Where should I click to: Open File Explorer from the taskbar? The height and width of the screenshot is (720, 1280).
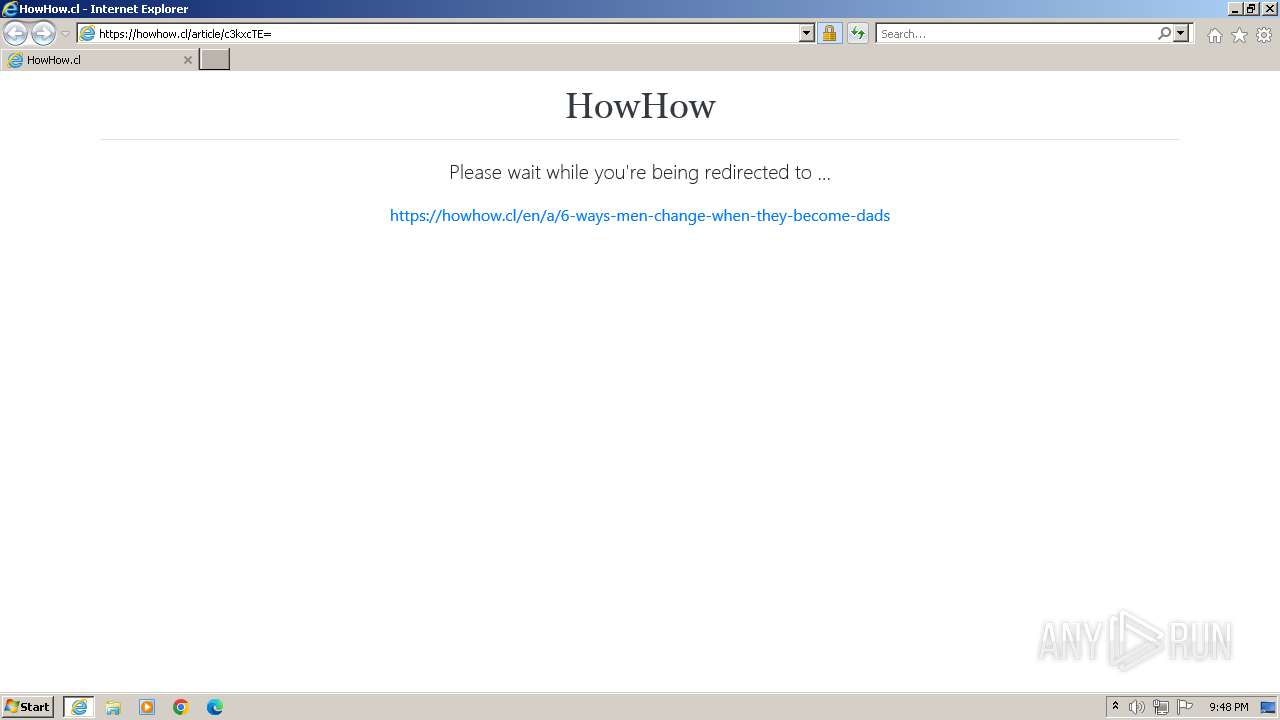click(113, 707)
